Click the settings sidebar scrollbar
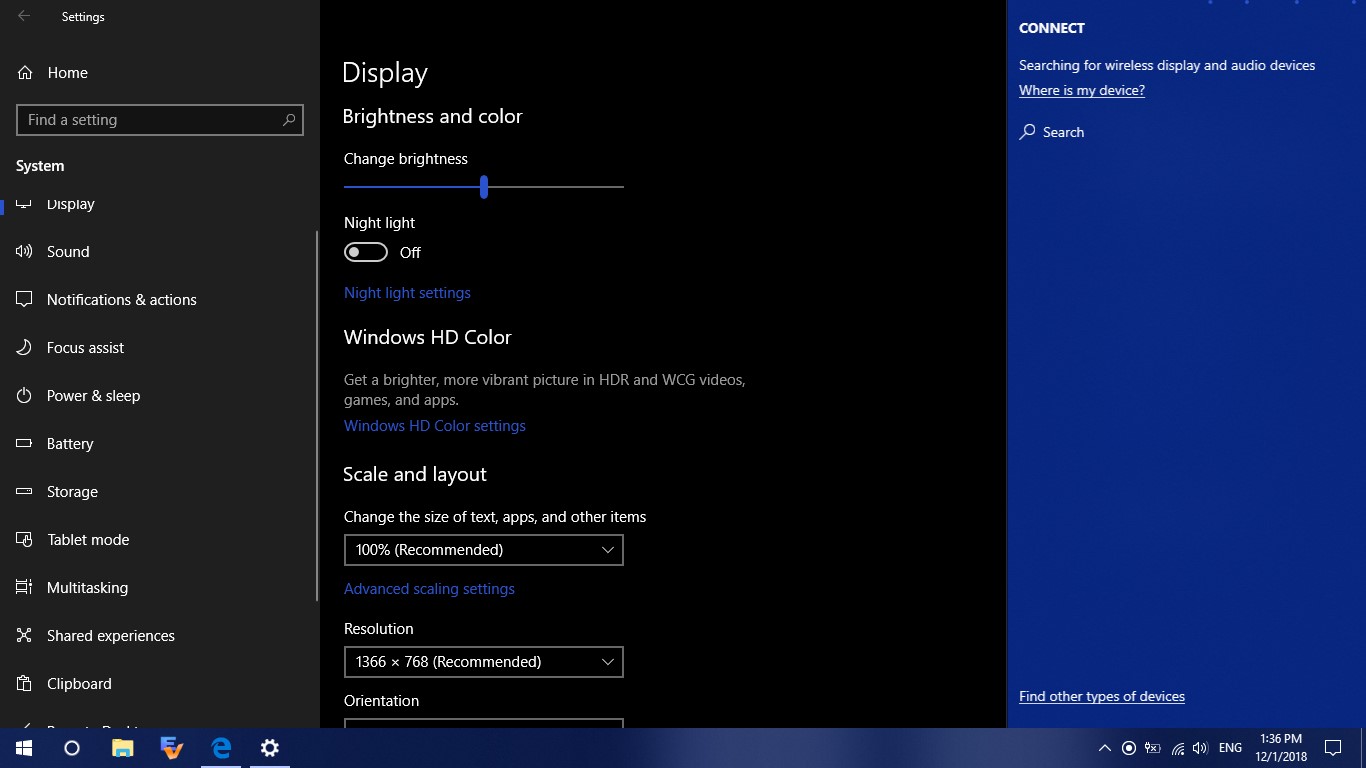Image resolution: width=1366 pixels, height=768 pixels. point(317,415)
